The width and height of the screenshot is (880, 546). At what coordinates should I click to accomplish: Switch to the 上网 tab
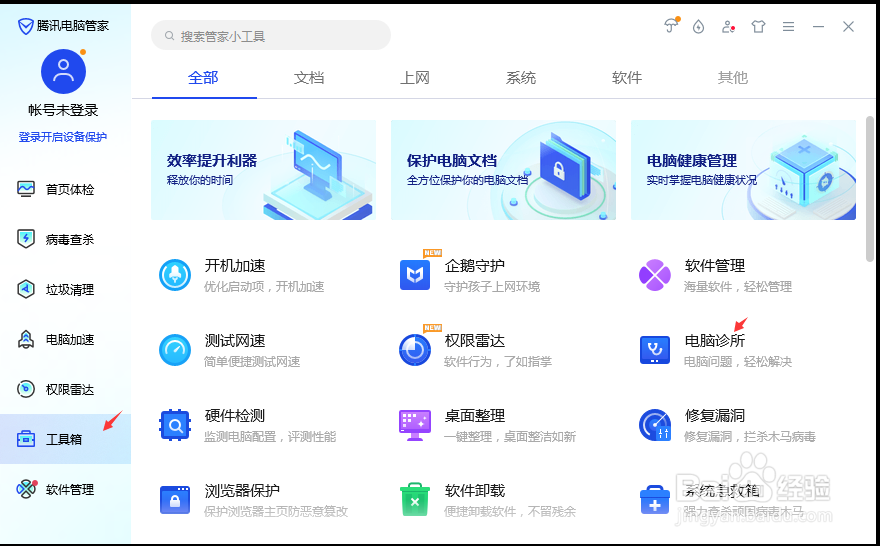coord(415,77)
